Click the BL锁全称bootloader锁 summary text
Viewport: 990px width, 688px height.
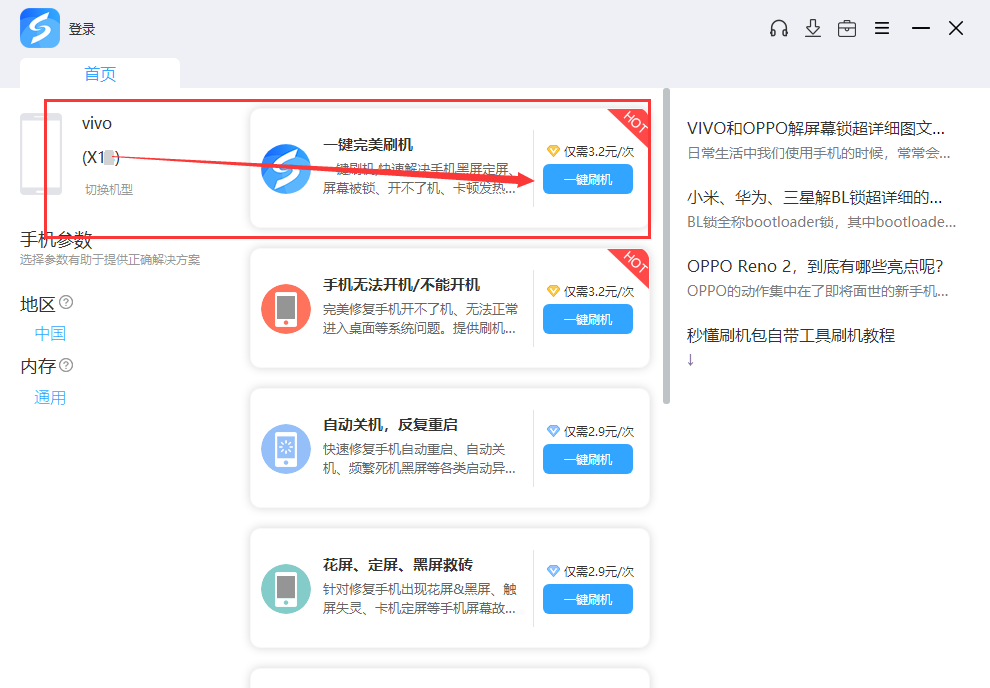(x=821, y=222)
